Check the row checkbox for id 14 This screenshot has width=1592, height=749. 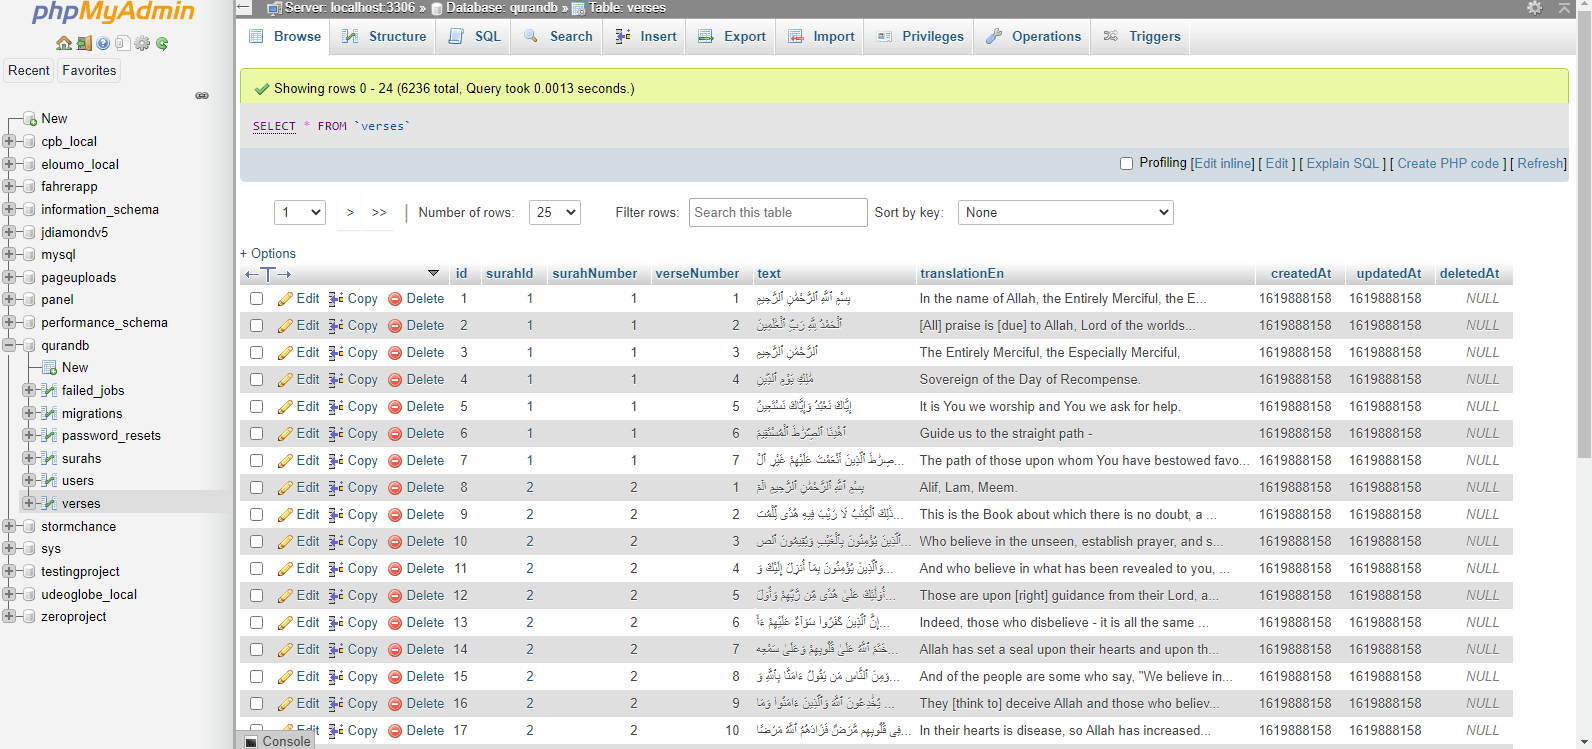[x=257, y=650]
